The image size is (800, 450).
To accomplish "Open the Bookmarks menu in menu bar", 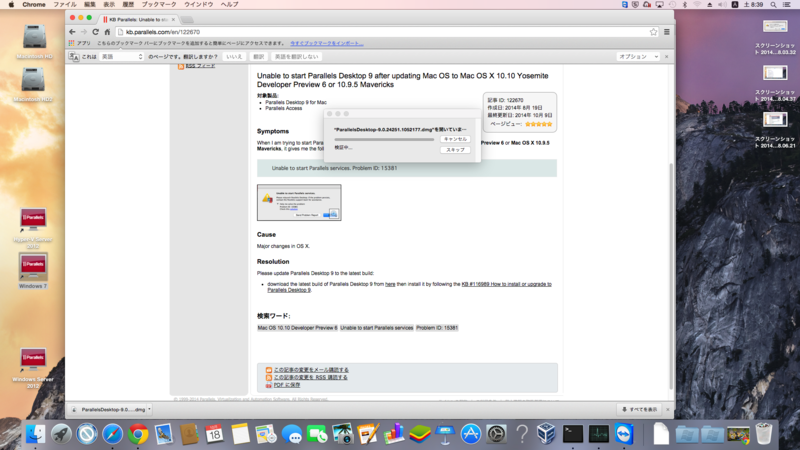I will point(159,5).
